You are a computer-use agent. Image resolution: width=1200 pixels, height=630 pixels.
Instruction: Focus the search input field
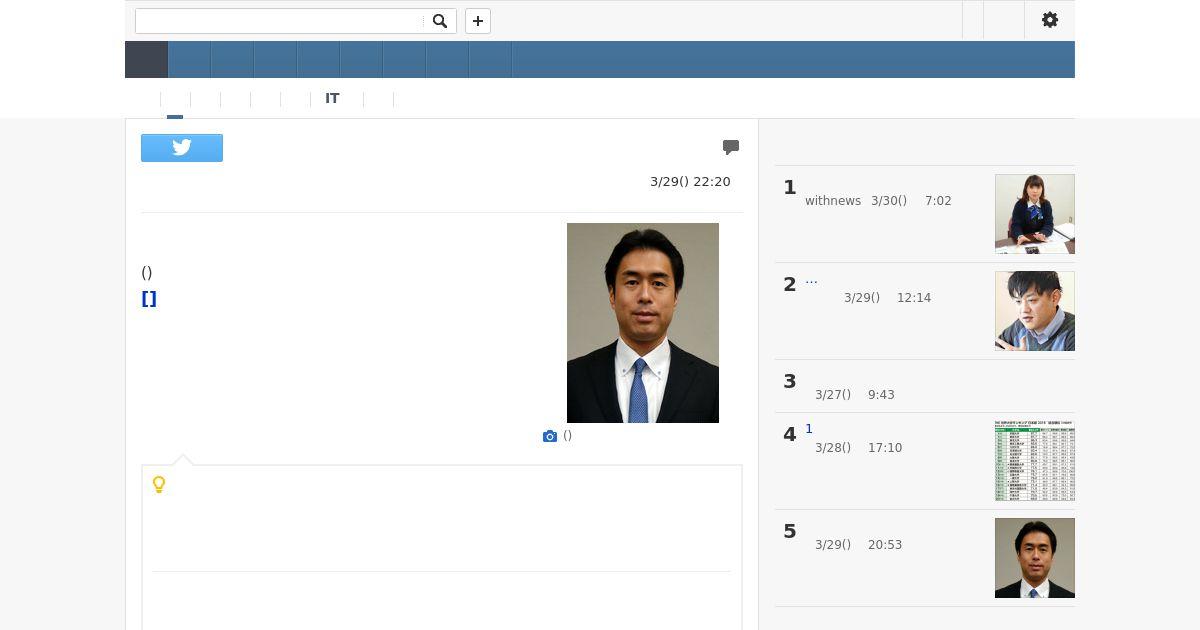(280, 21)
